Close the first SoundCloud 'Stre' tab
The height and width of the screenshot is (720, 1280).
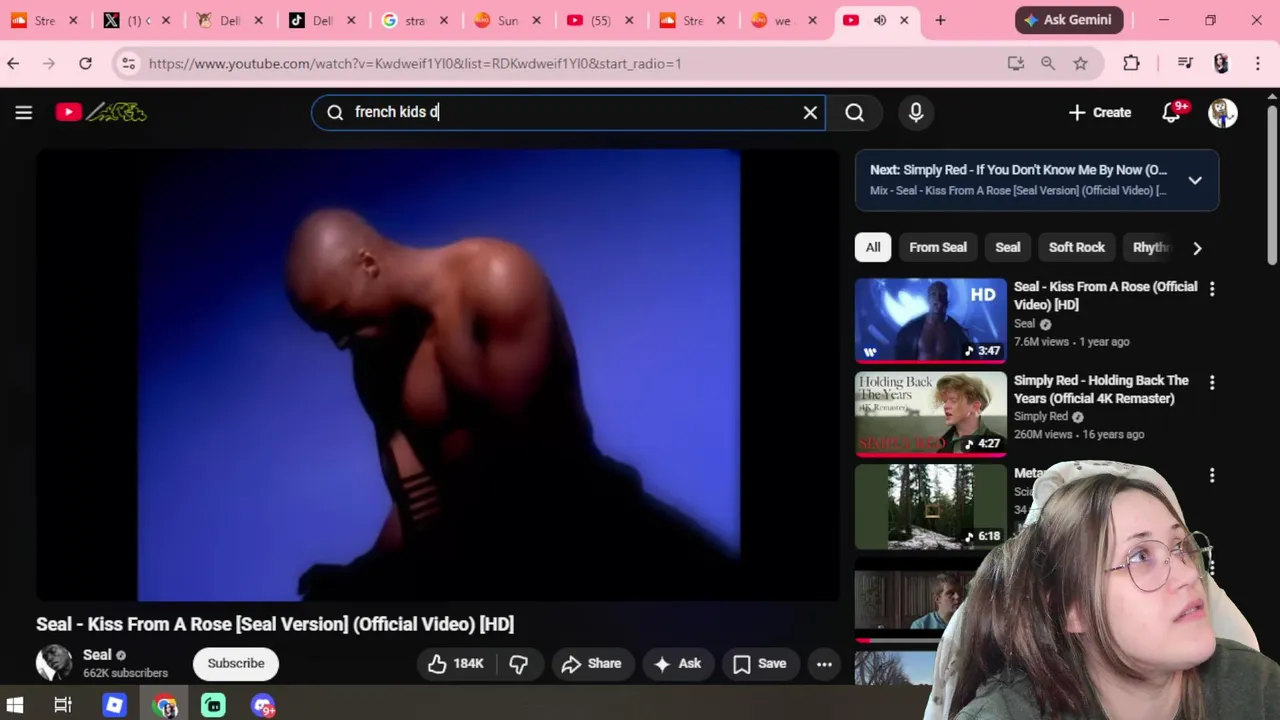coord(73,20)
